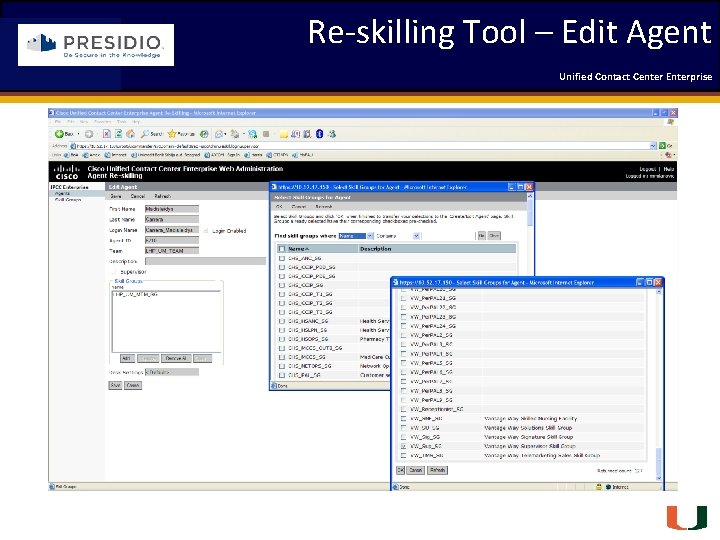This screenshot has height=540, width=720.
Task: Toggle the Supervisor checkbox in Edit Agent
Action: point(114,272)
